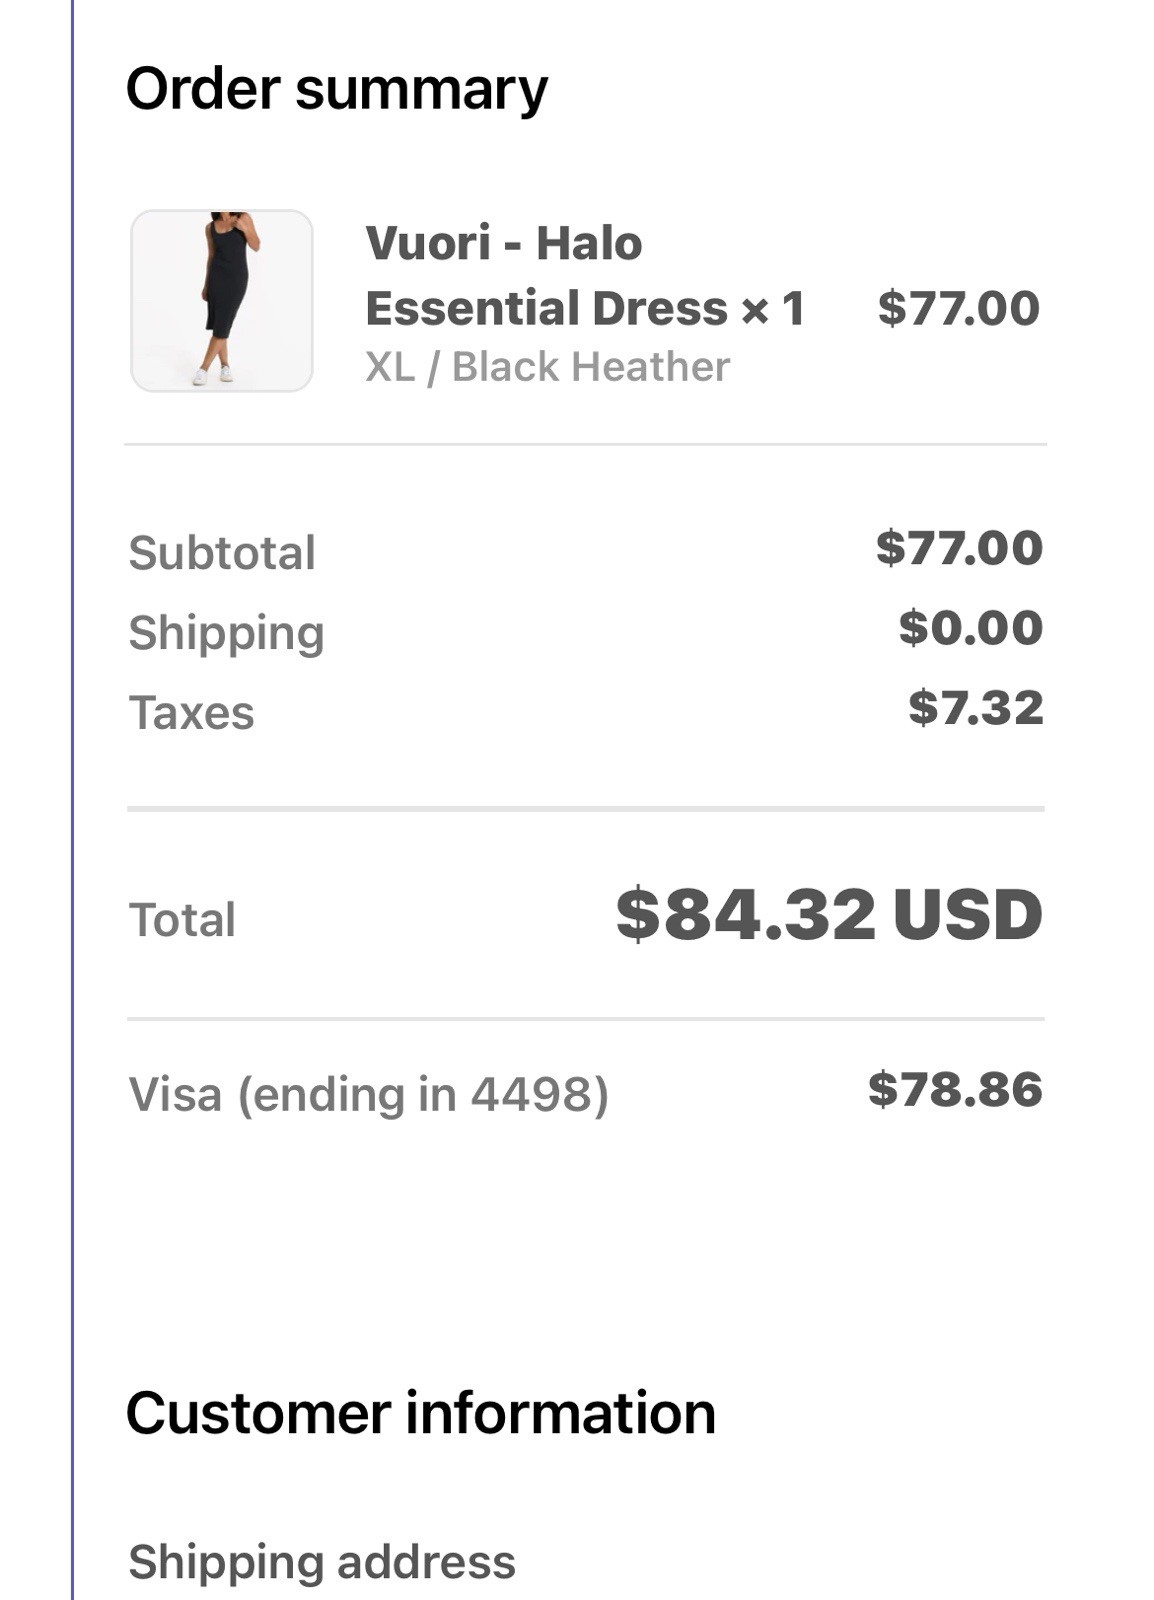The height and width of the screenshot is (1600, 1154).
Task: Click the Taxes label
Action: point(191,713)
